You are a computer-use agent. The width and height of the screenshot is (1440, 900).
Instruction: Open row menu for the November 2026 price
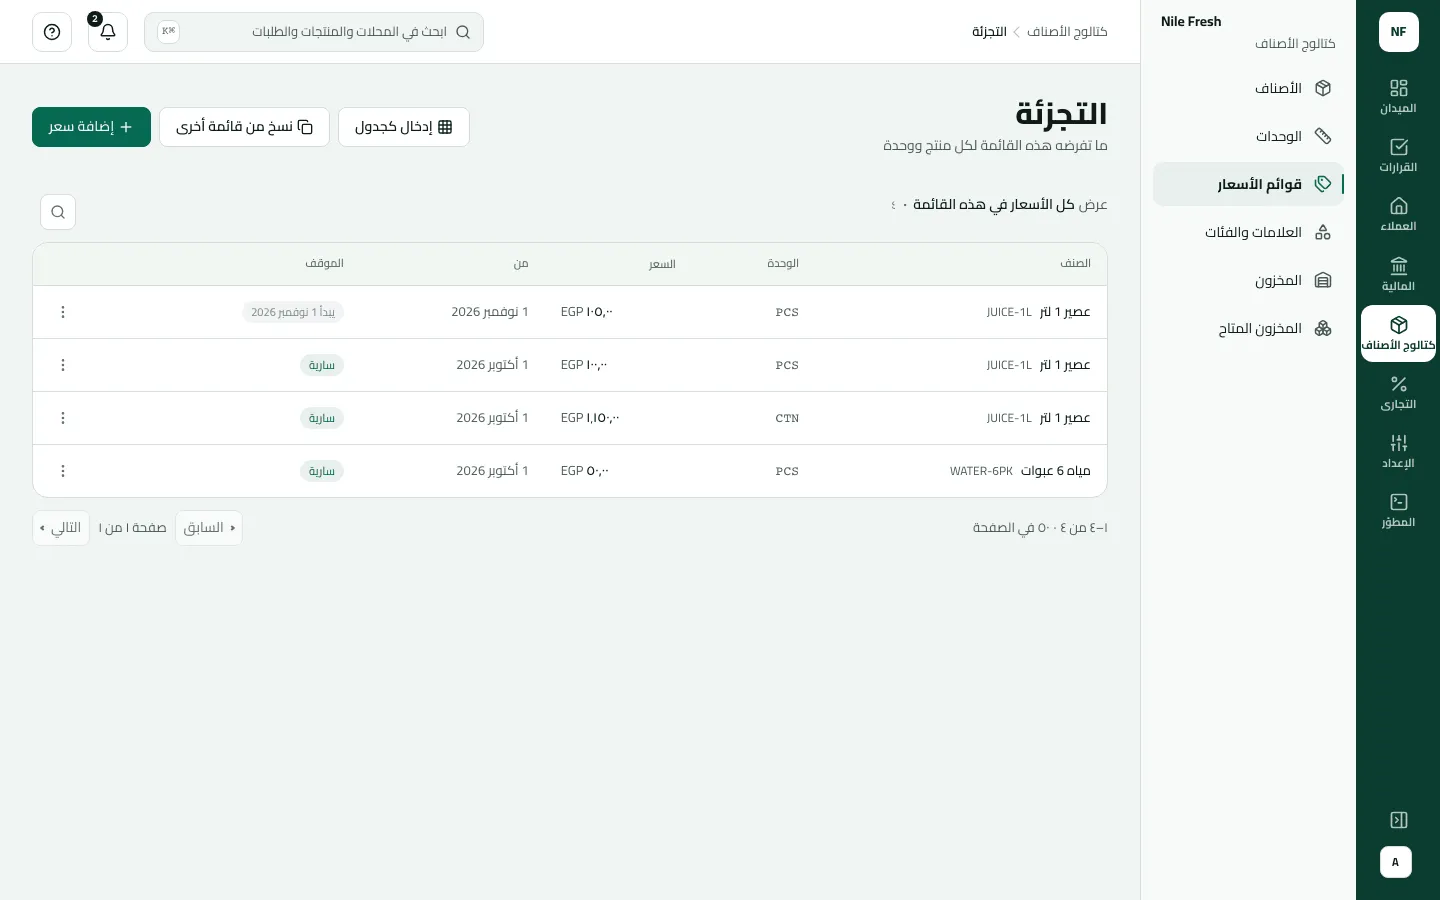(63, 312)
